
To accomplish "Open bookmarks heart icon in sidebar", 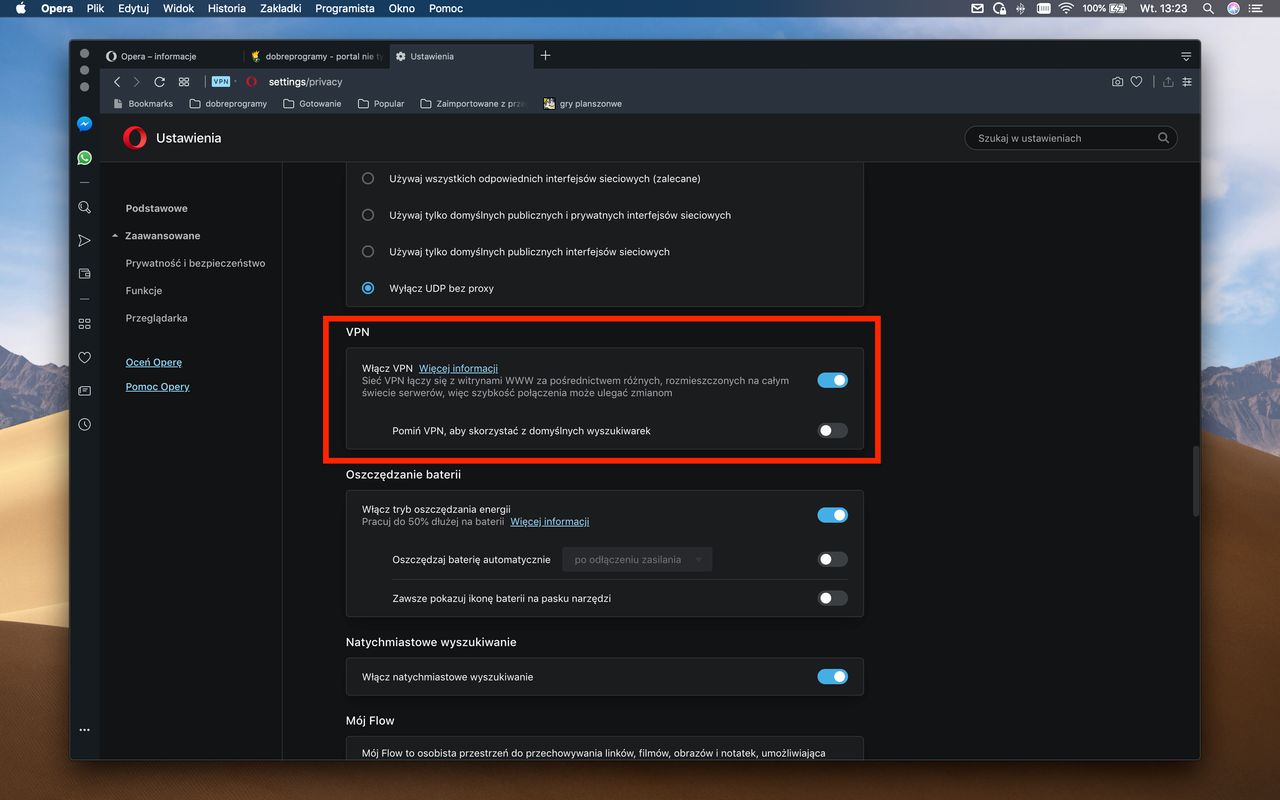I will coord(84,357).
